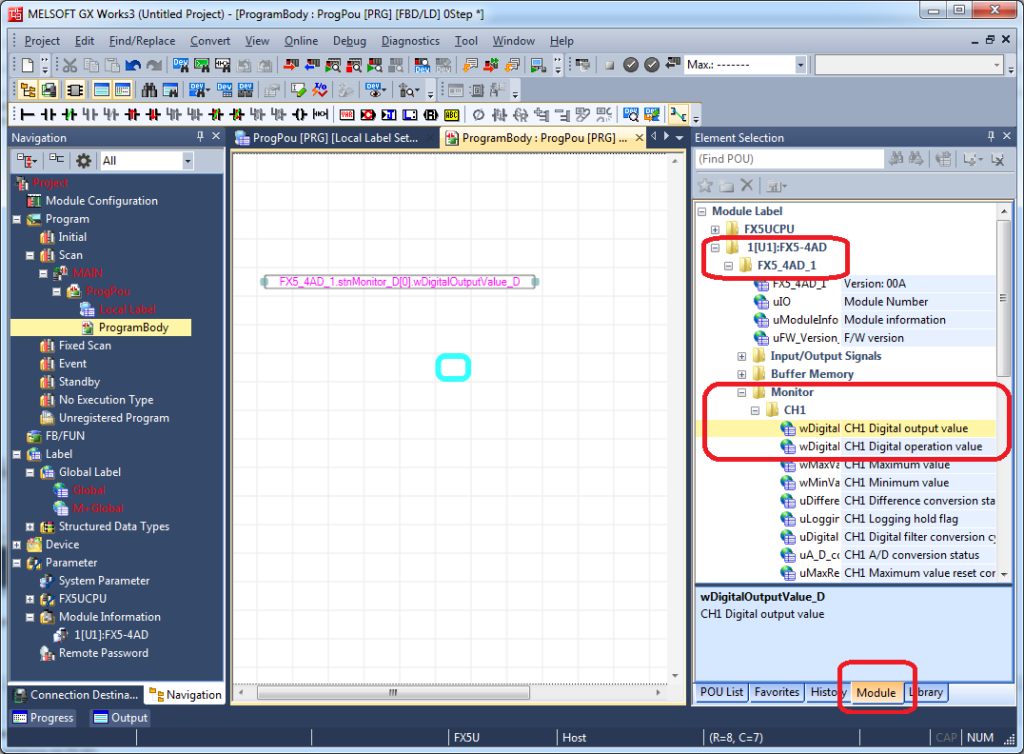Toggle pin on Navigation panel
This screenshot has width=1024, height=754.
click(200, 137)
